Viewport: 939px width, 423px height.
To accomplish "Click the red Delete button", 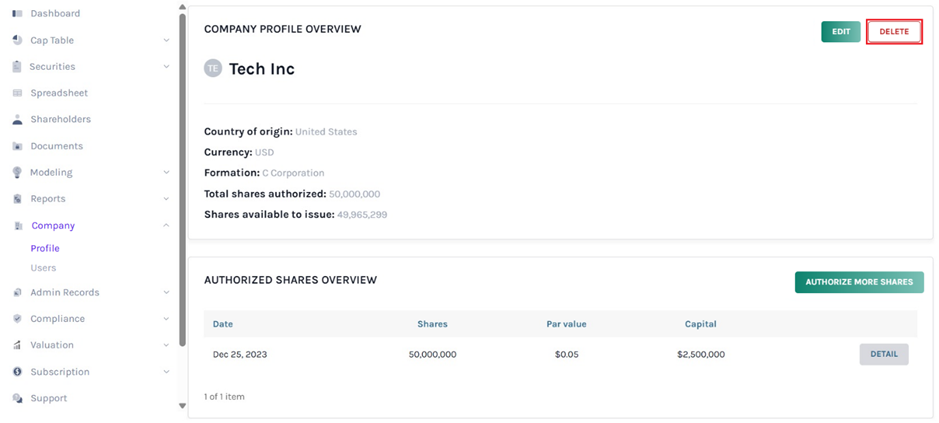I will pyautogui.click(x=894, y=32).
